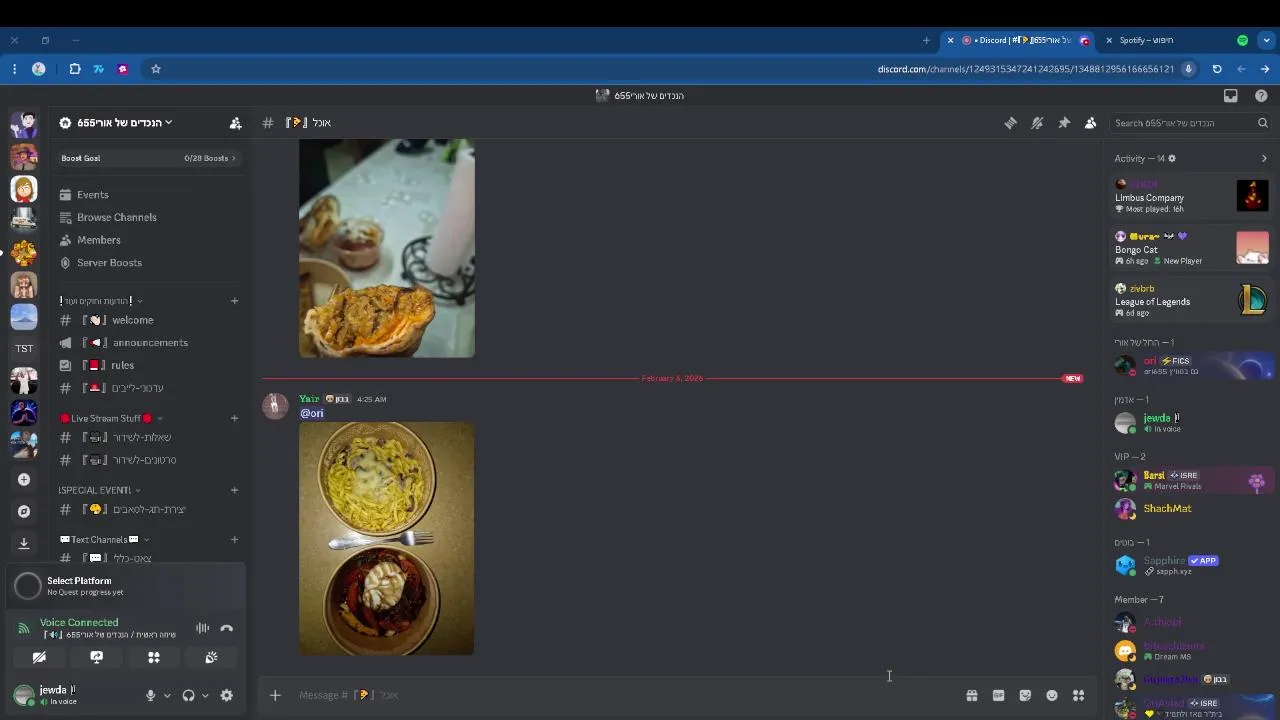Click Select Platform quest card
Viewport: 1280px width, 720px height.
click(125, 586)
